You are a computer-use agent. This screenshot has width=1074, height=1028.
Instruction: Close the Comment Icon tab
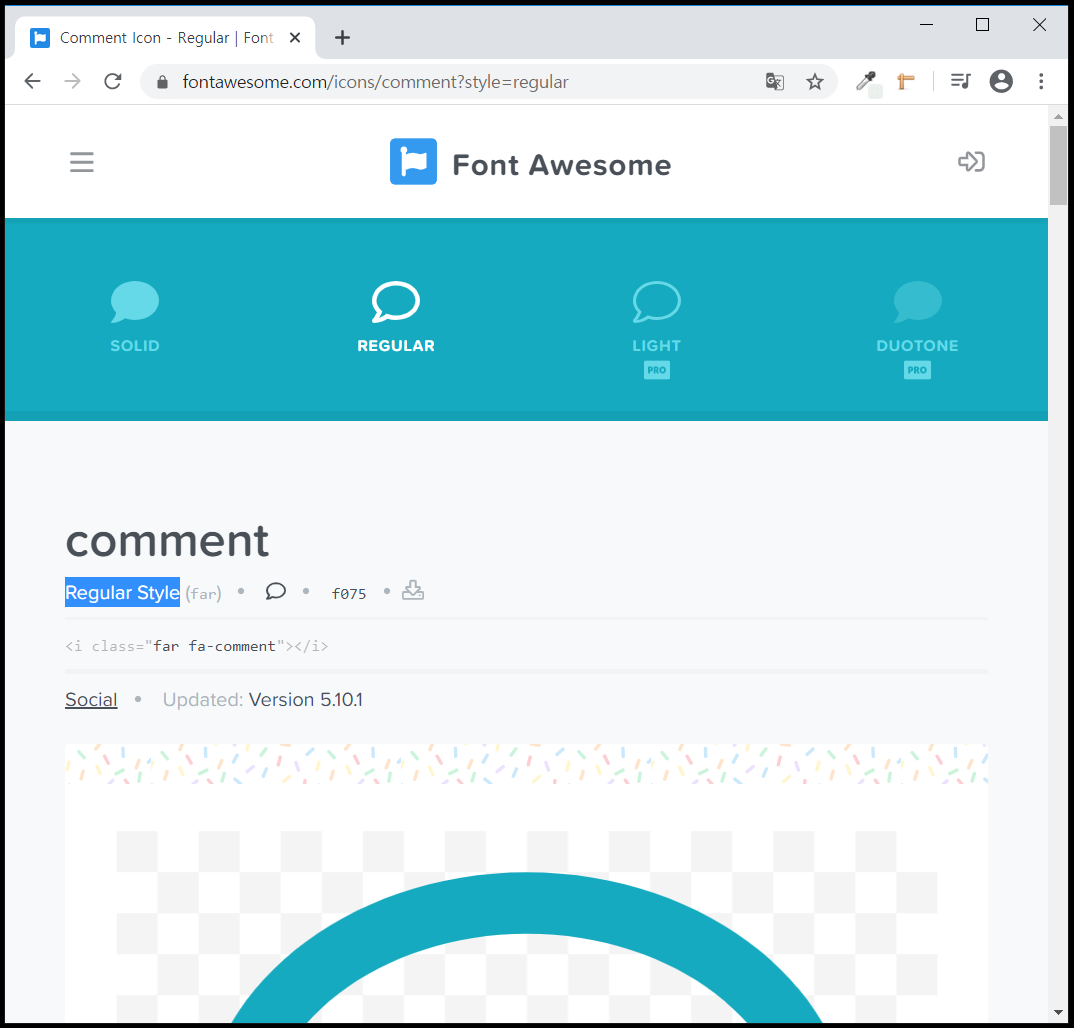(295, 38)
